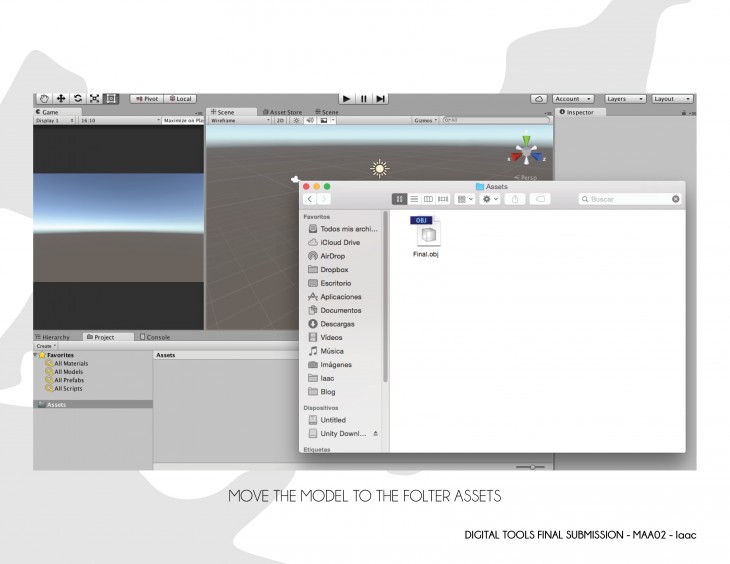
Task: Switch to the Asset Store tab
Action: (283, 112)
